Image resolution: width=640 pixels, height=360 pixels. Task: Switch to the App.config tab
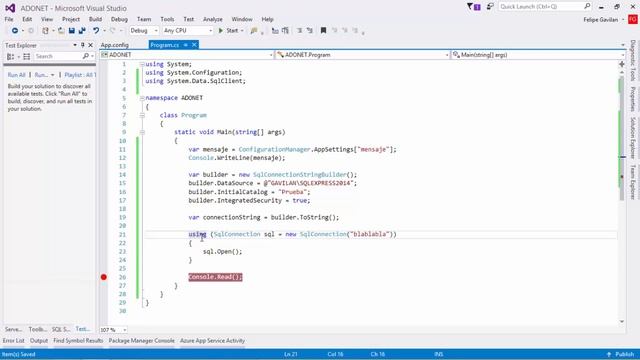click(x=115, y=45)
